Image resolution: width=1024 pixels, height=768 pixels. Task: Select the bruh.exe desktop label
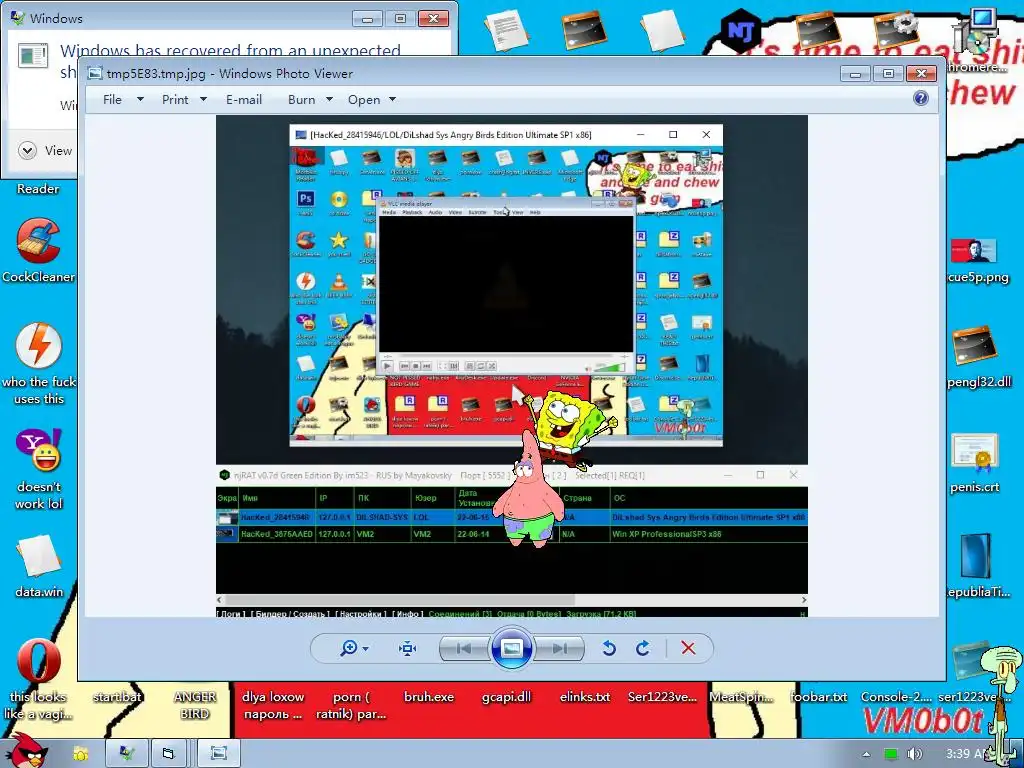428,697
